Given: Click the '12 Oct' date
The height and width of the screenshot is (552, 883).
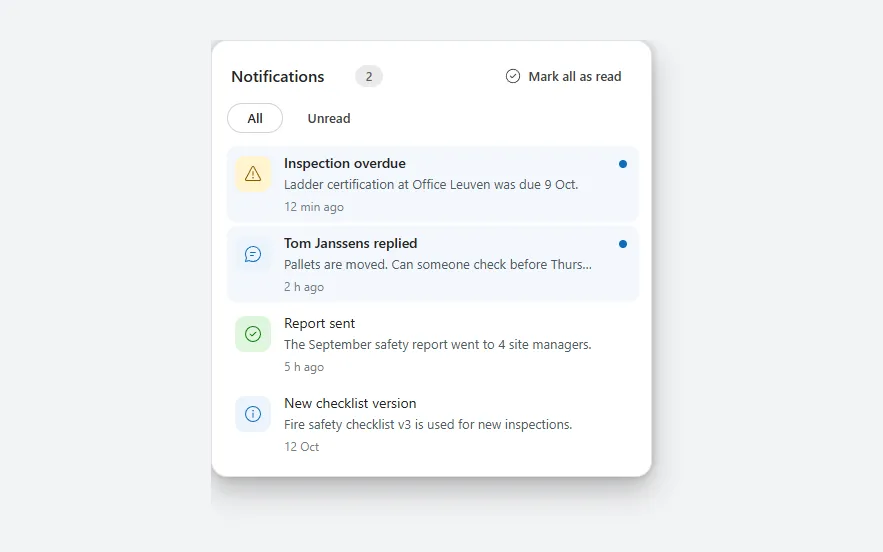Looking at the screenshot, I should coord(301,447).
